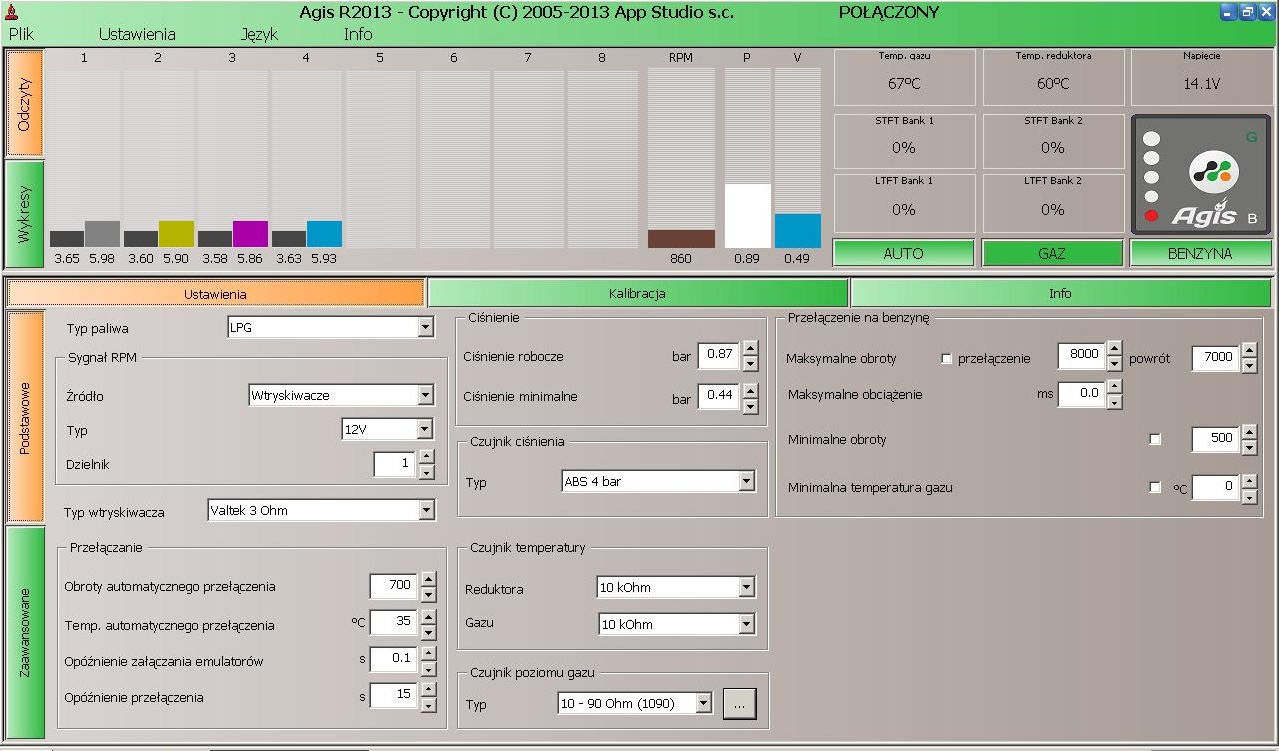
Task: Decrease the Dzielnik value with down arrow
Action: 427,471
